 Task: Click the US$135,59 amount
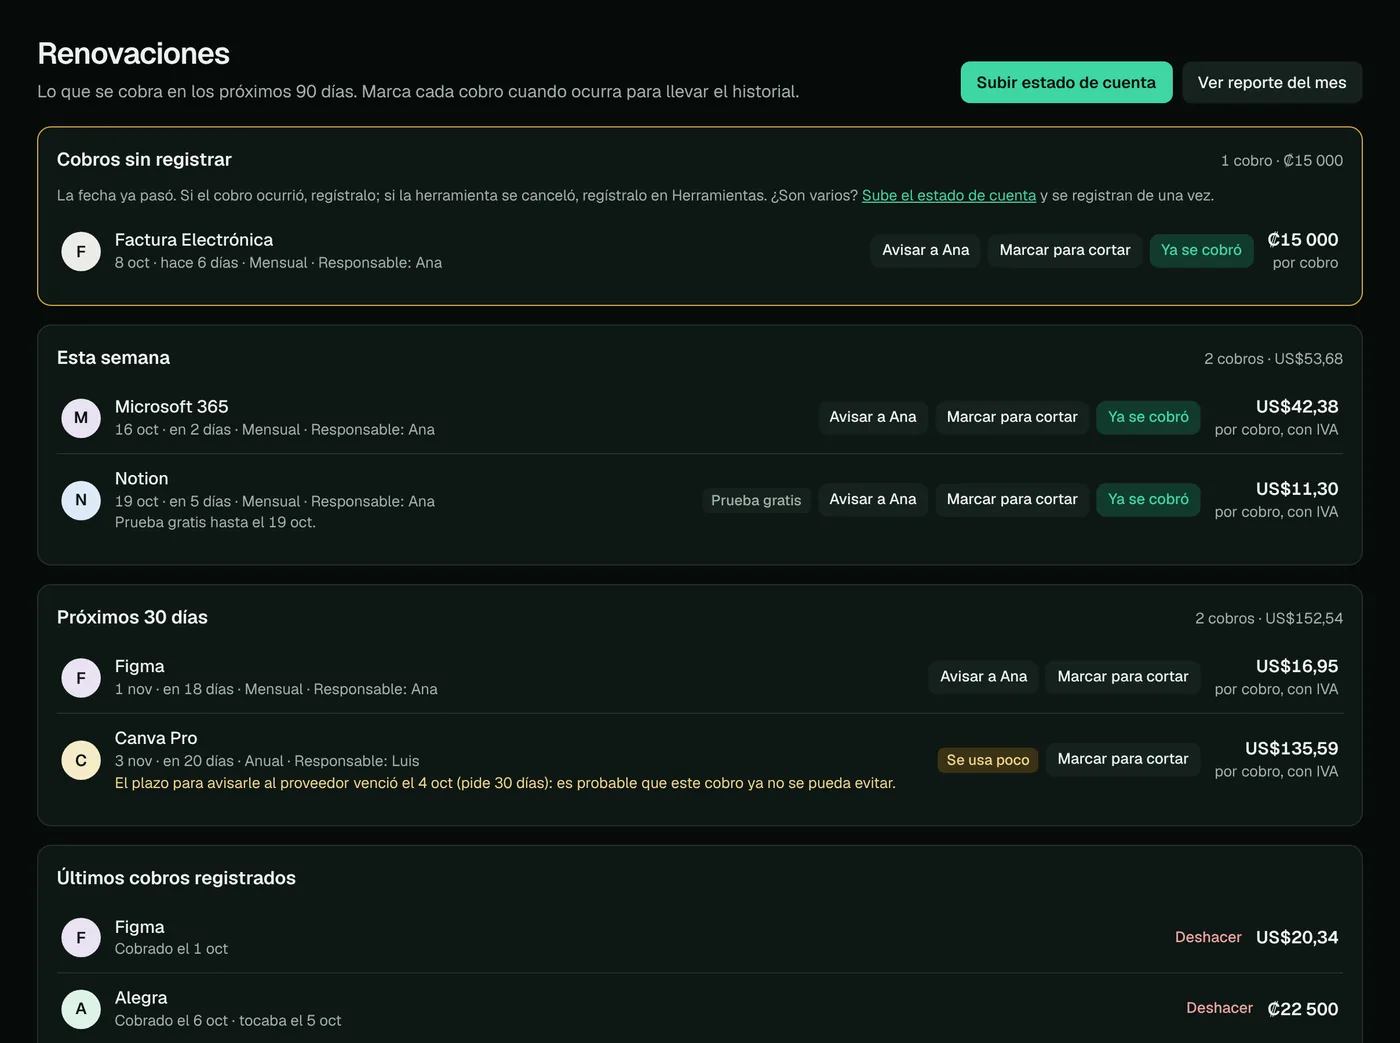(x=1291, y=748)
